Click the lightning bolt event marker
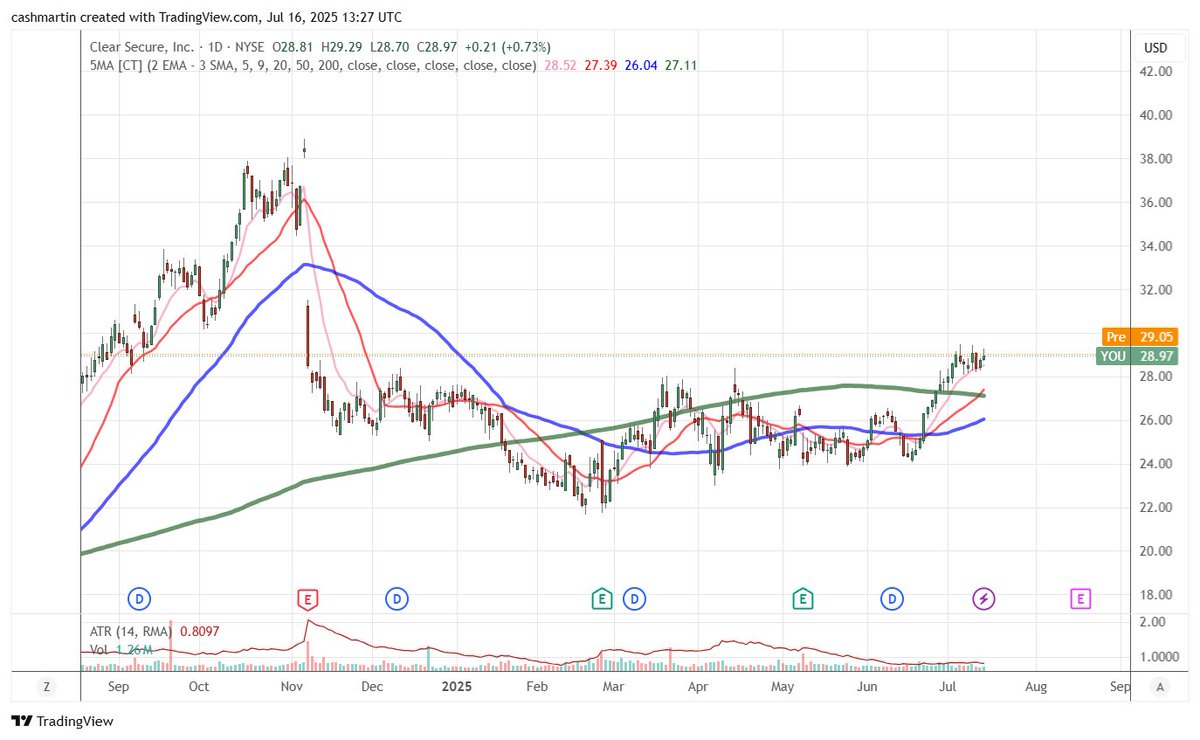 pyautogui.click(x=984, y=599)
